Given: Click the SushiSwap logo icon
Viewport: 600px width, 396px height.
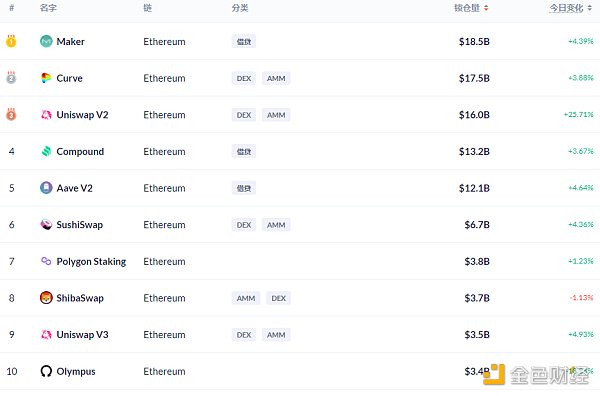Looking at the screenshot, I should pos(46,225).
